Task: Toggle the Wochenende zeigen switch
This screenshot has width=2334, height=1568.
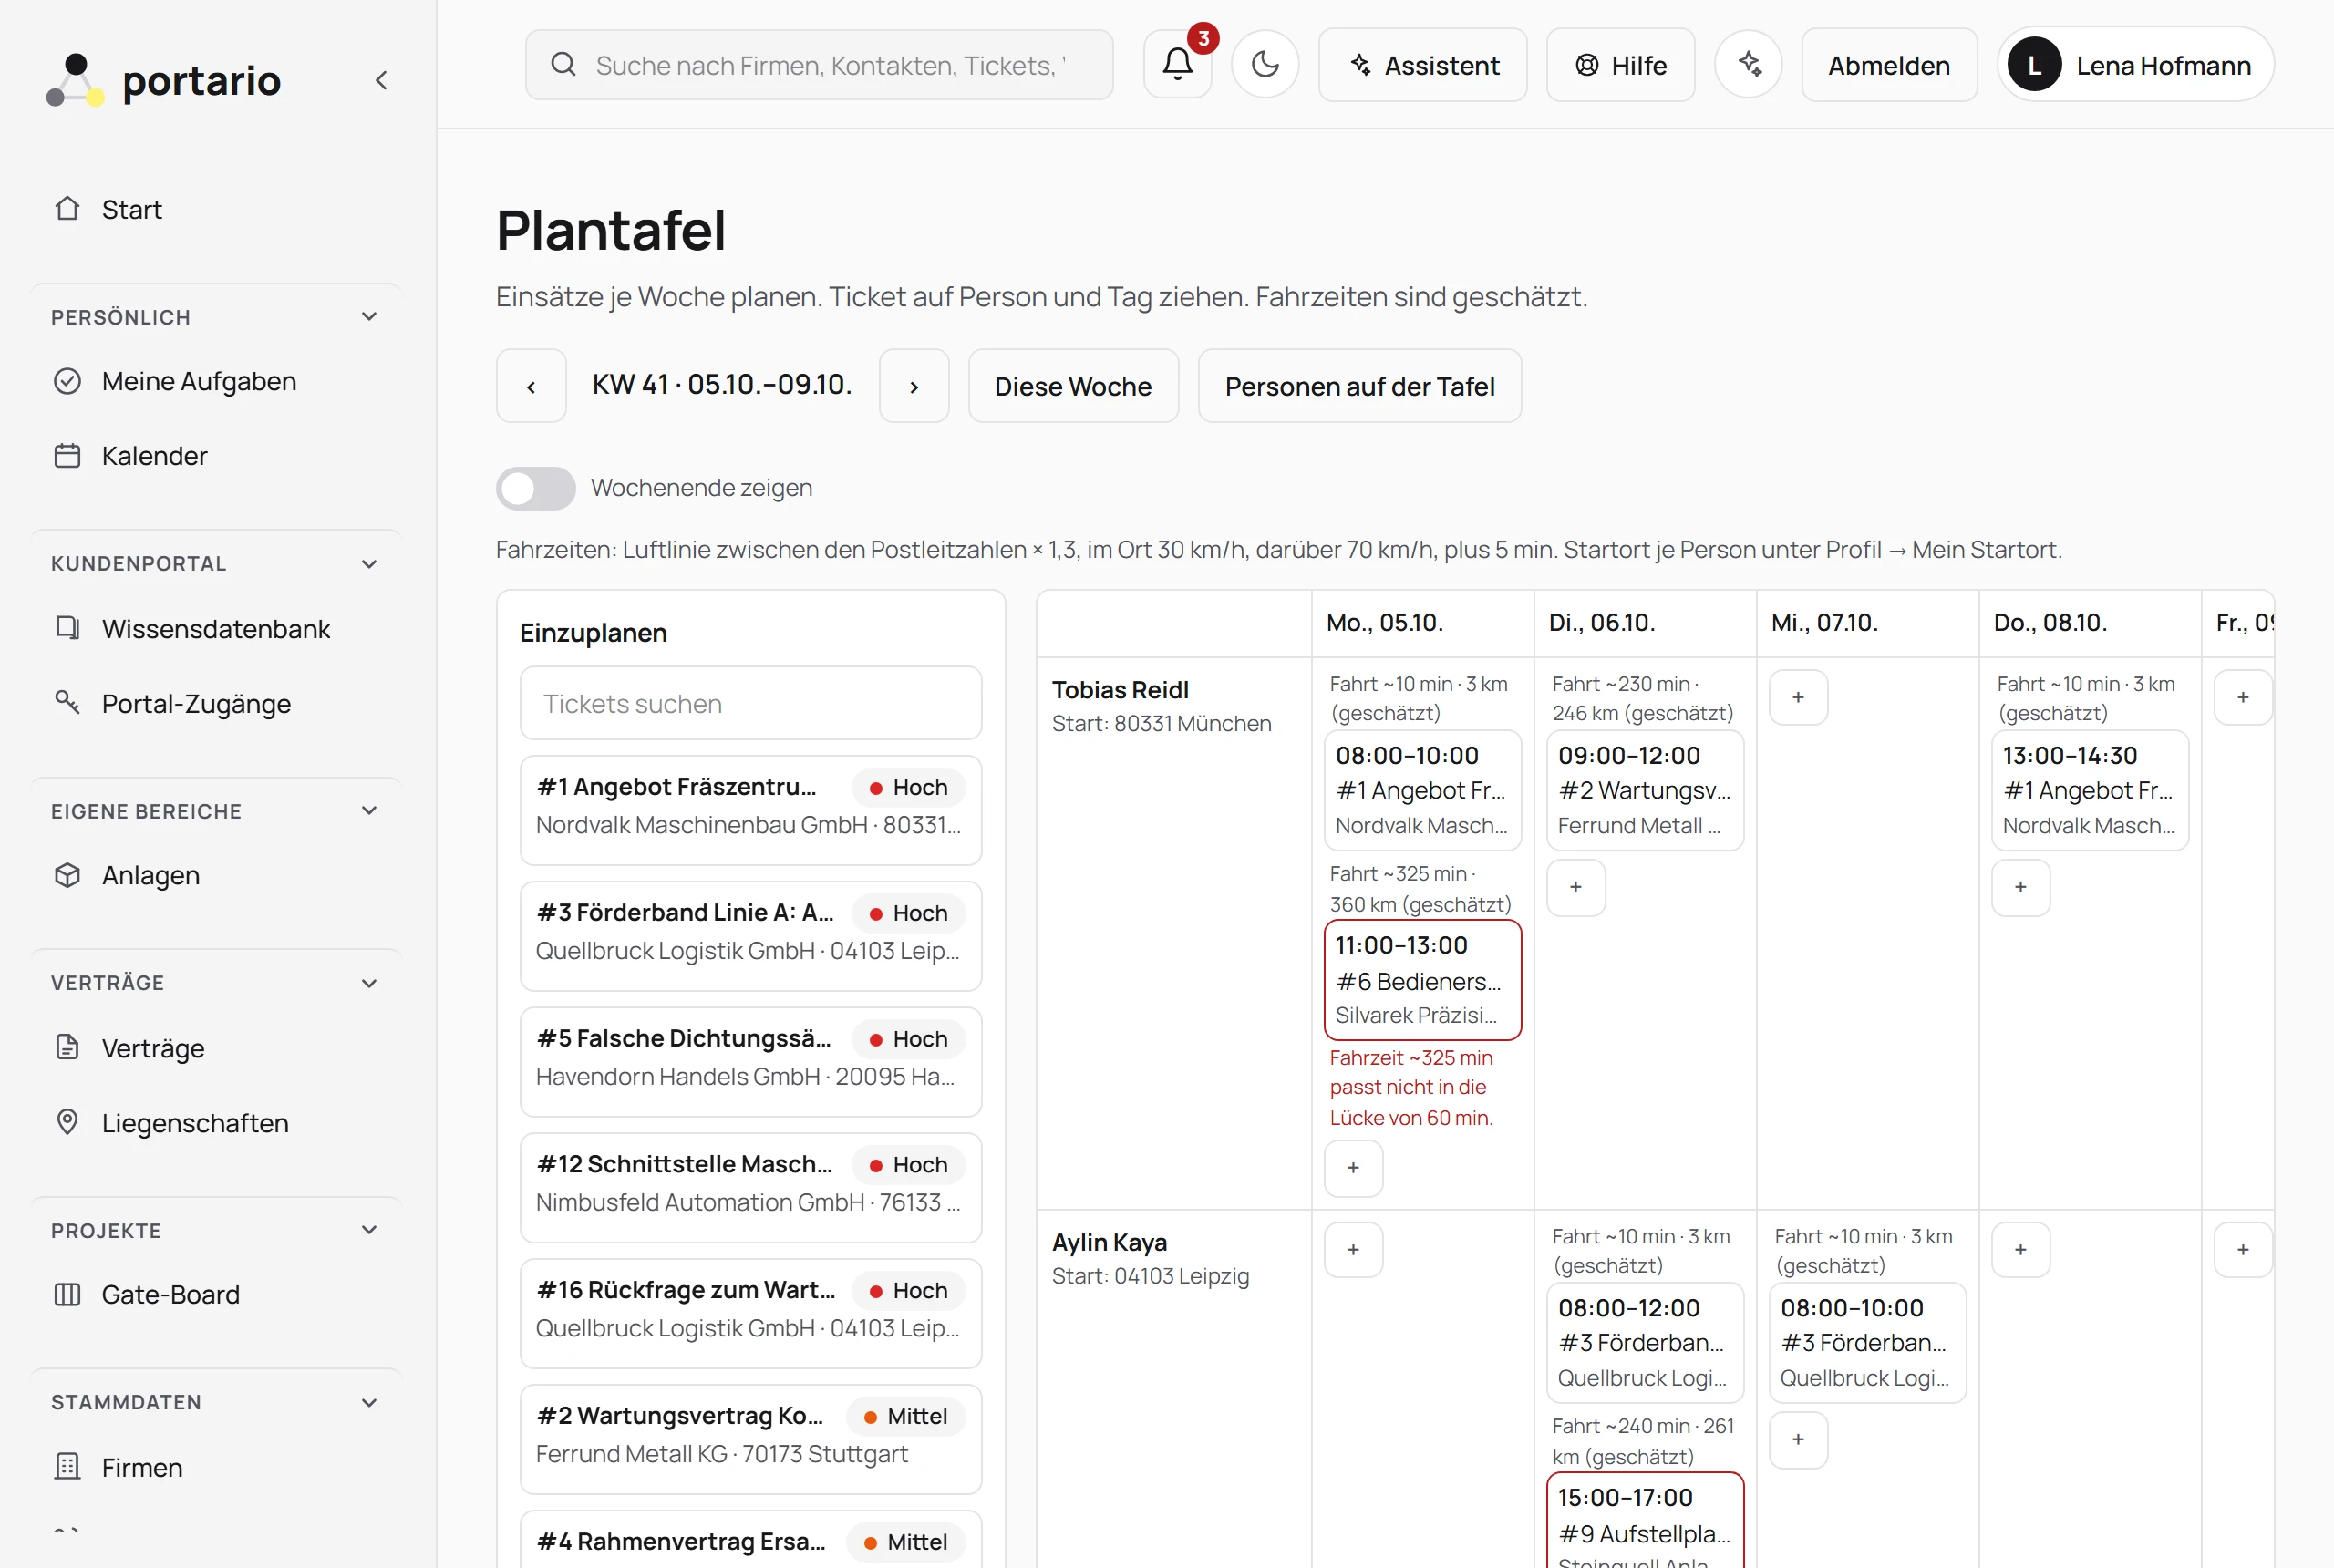Action: (x=536, y=488)
